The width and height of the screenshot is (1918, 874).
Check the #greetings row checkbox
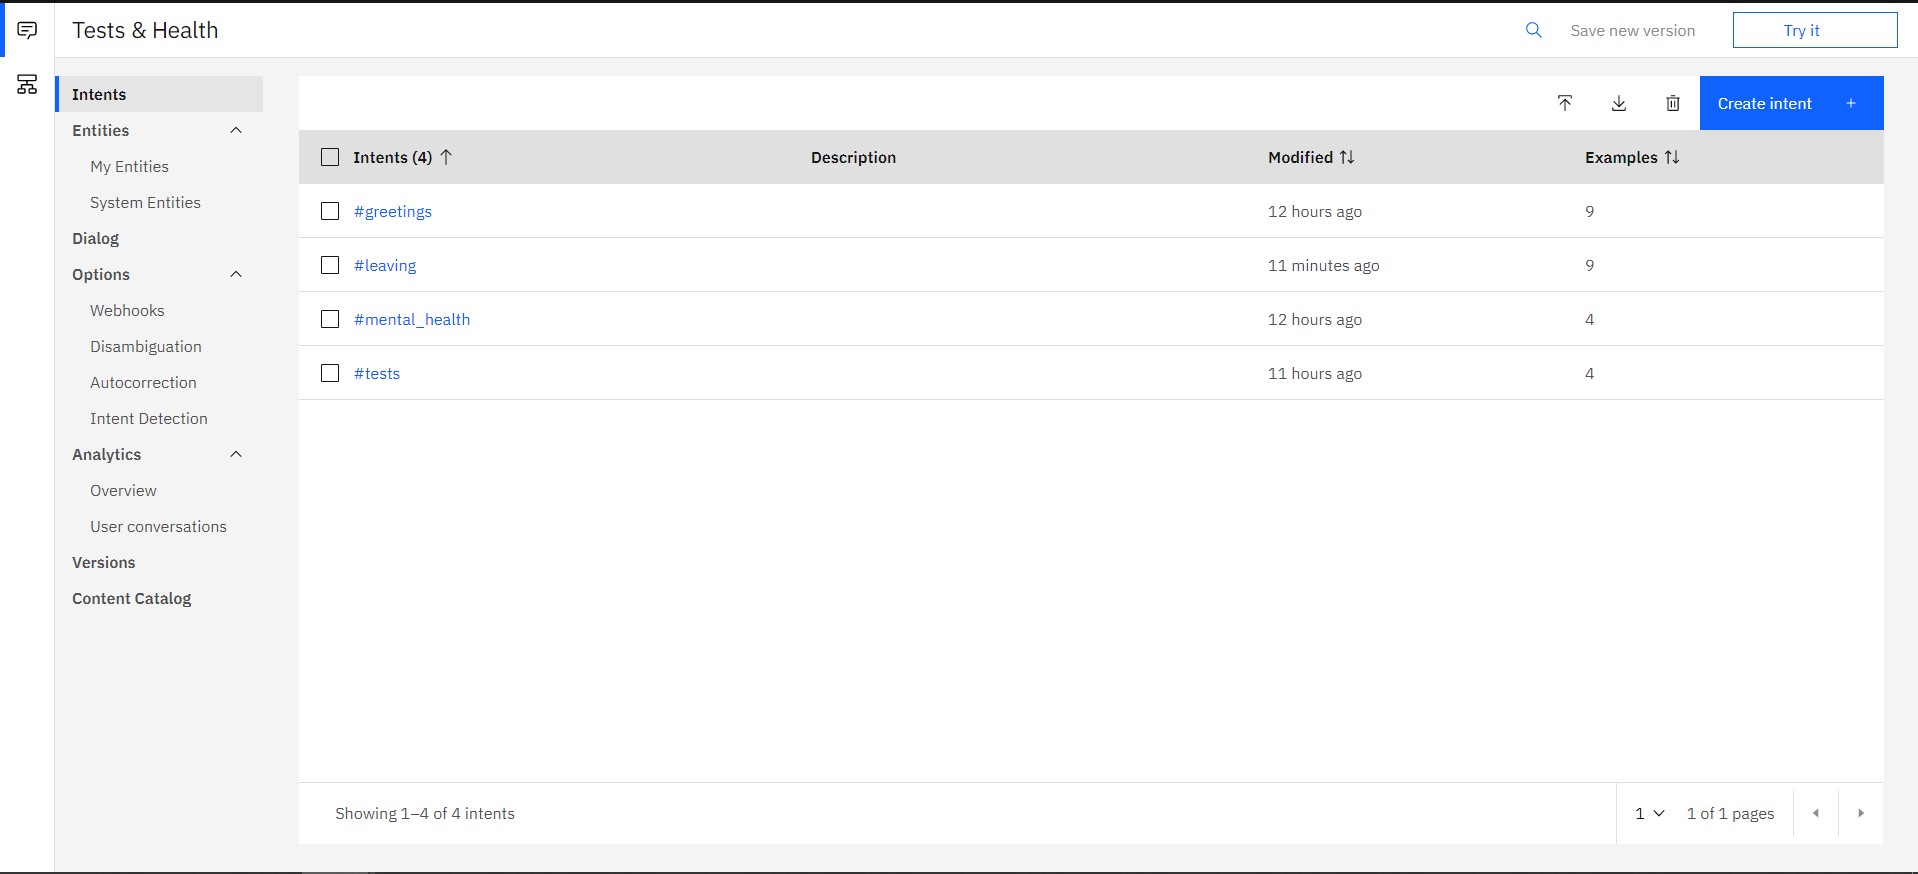pyautogui.click(x=330, y=211)
